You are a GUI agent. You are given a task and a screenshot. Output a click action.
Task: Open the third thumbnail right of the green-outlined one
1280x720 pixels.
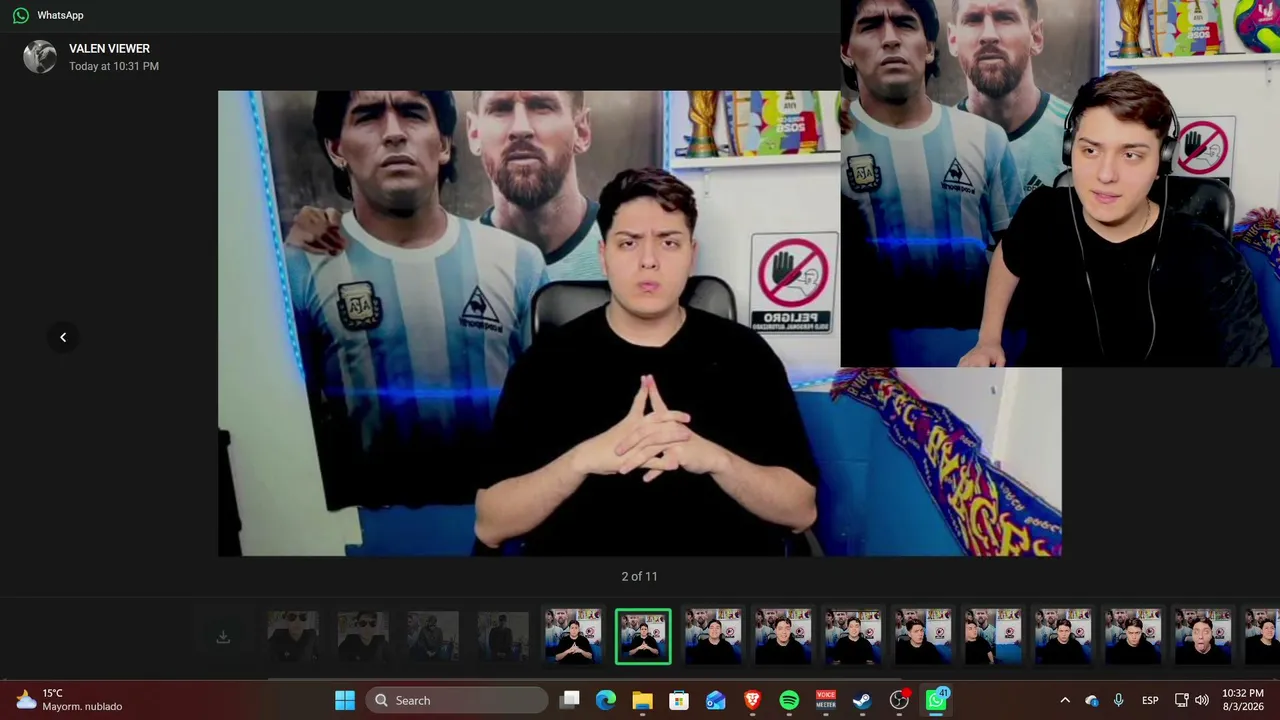point(853,637)
